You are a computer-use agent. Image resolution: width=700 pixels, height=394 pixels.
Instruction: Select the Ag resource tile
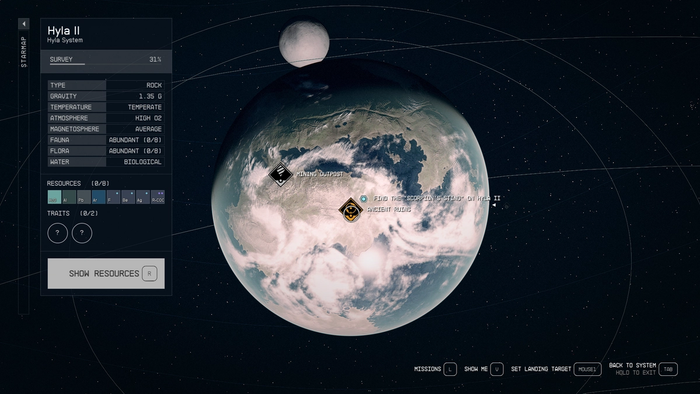point(143,197)
